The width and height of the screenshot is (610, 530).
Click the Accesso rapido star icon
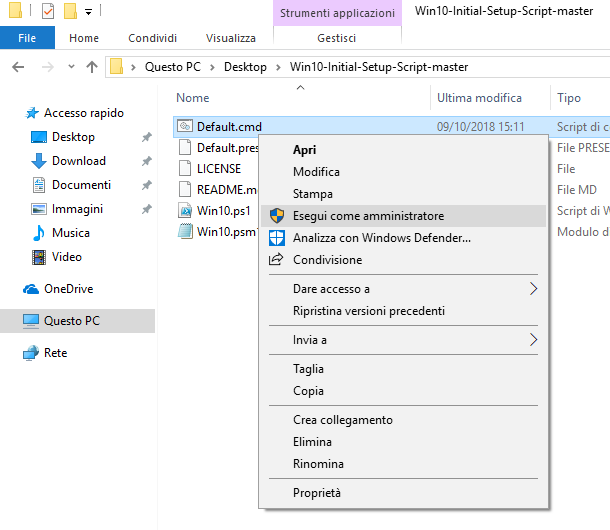[x=32, y=113]
